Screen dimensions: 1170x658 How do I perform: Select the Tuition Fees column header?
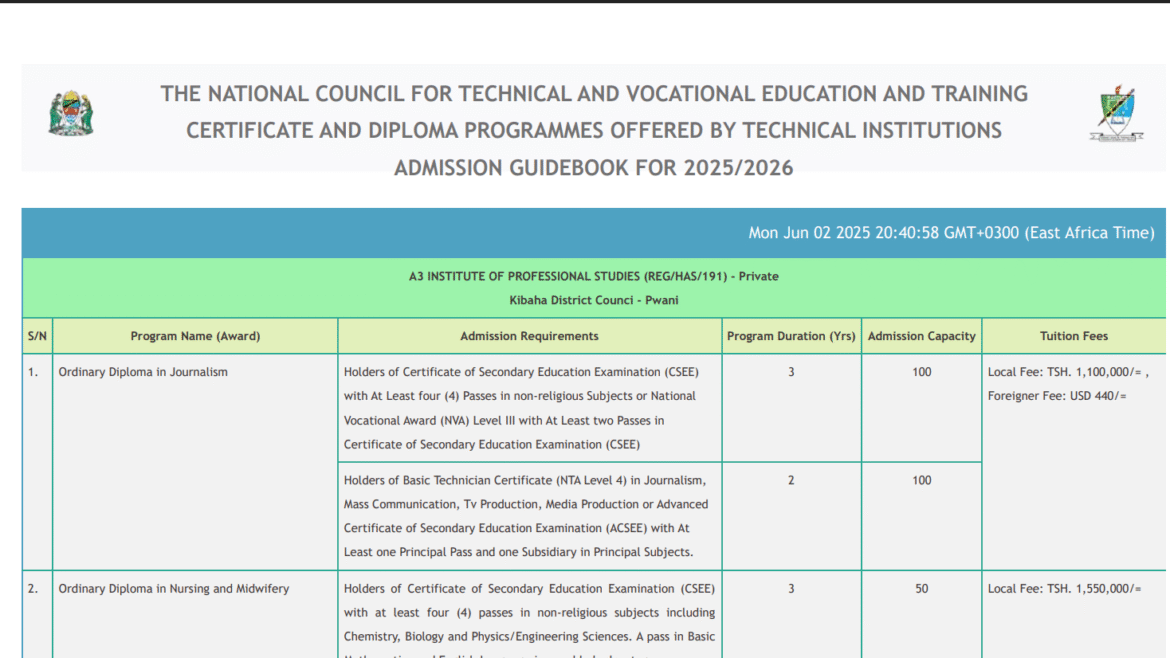[1074, 336]
